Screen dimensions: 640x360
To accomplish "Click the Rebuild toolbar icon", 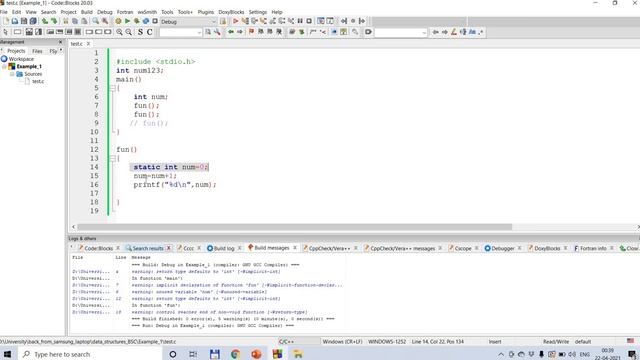I will tap(146, 21).
